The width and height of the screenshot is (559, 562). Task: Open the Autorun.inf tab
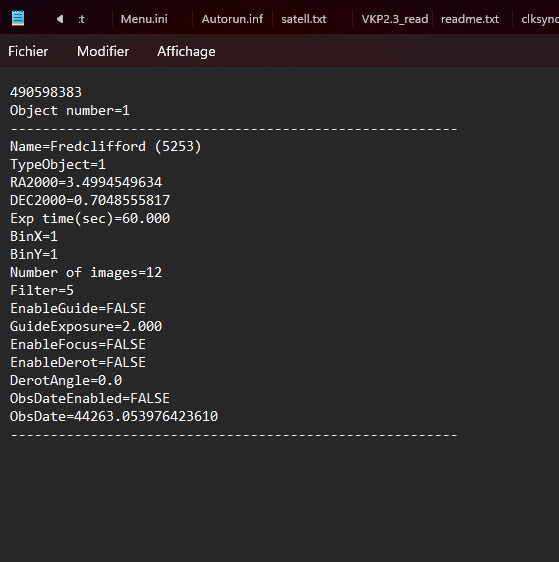point(232,19)
